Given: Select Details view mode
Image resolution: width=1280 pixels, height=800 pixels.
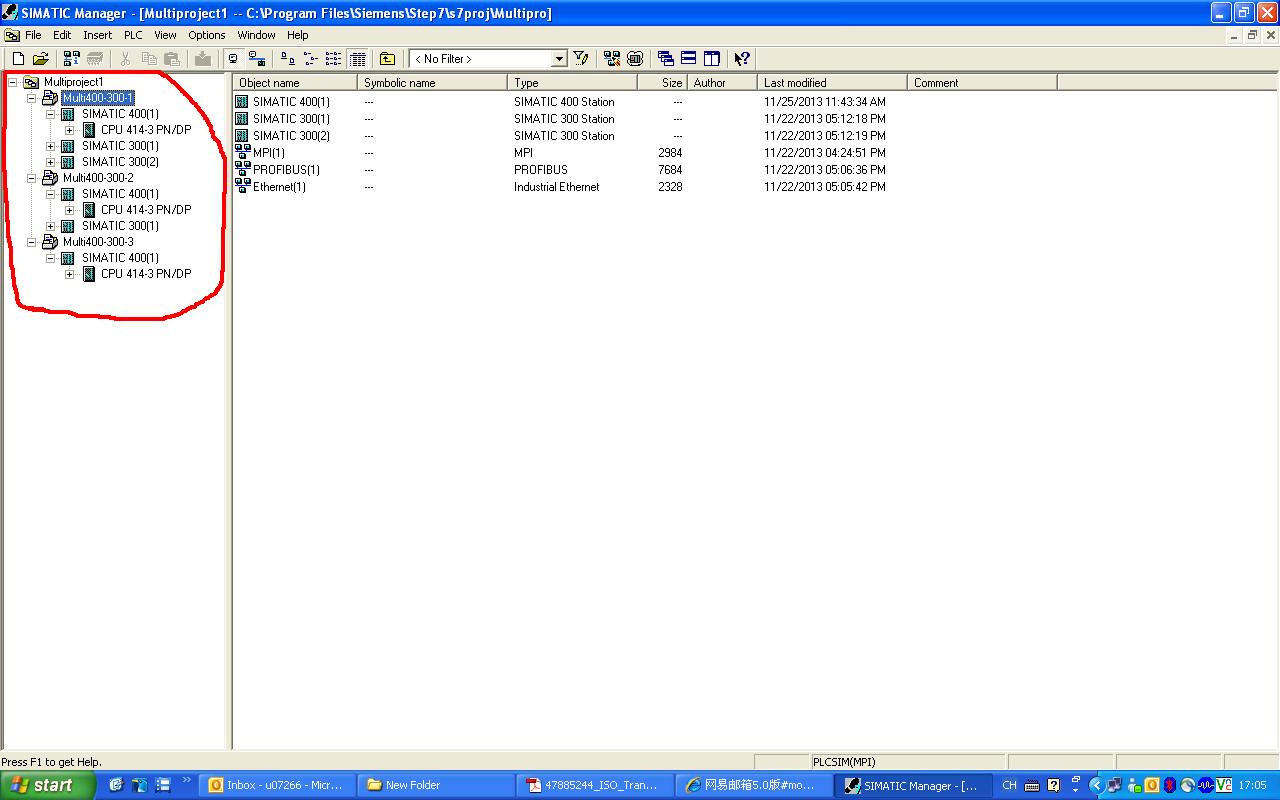Looking at the screenshot, I should tap(357, 59).
